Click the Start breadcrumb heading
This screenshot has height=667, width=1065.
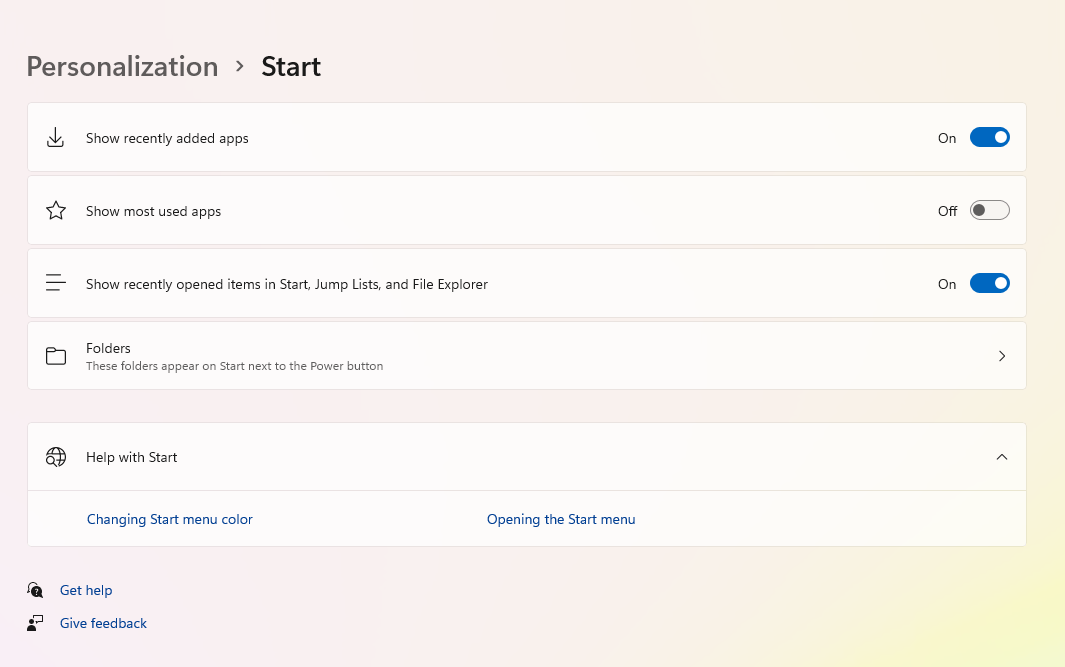coord(291,67)
